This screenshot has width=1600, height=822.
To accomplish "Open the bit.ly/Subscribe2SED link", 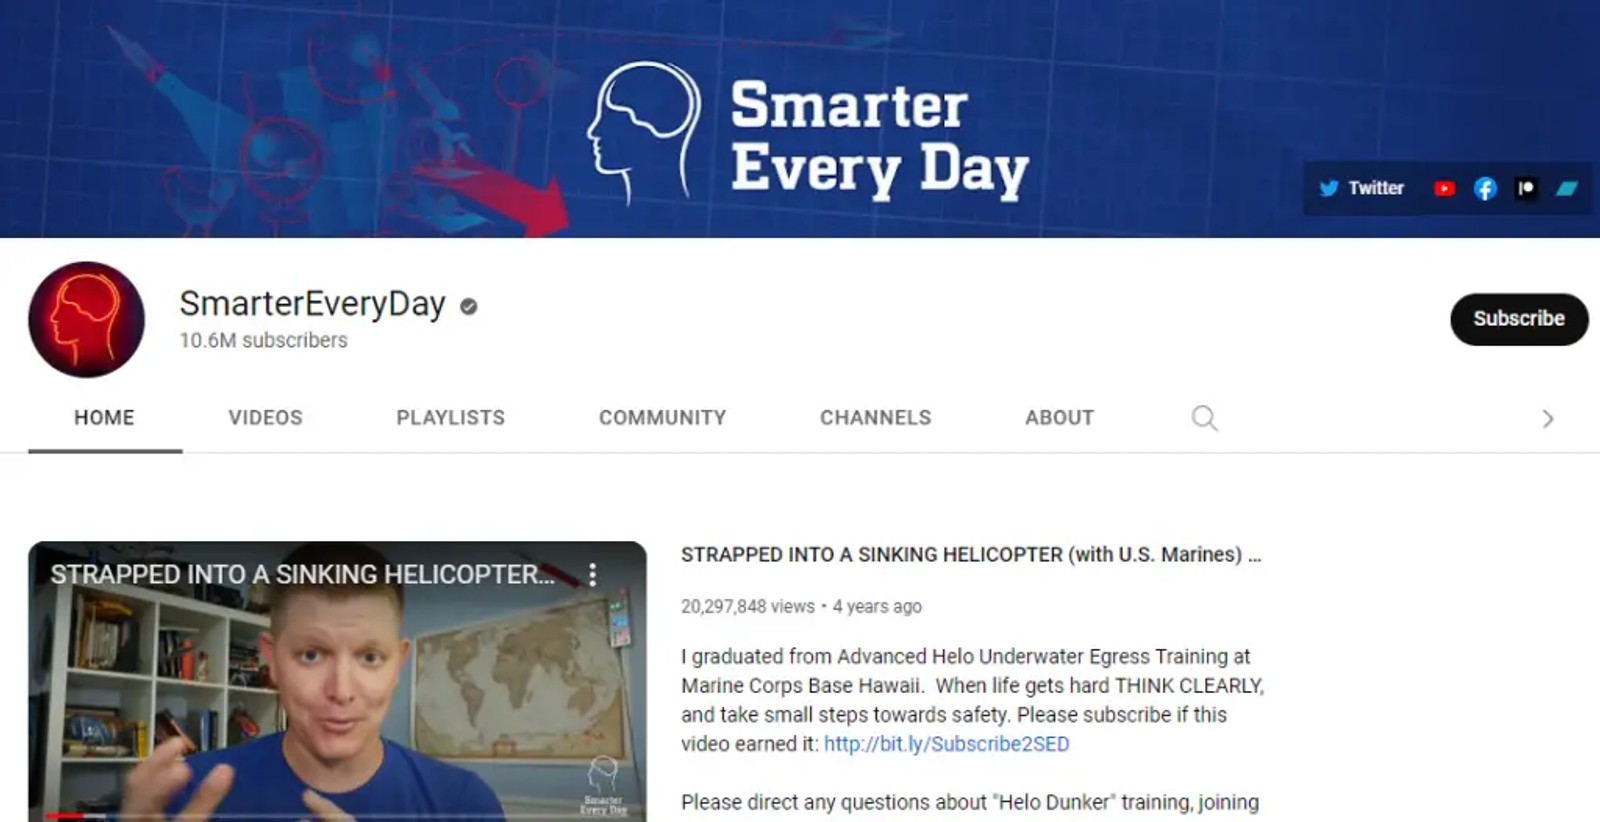I will [946, 744].
